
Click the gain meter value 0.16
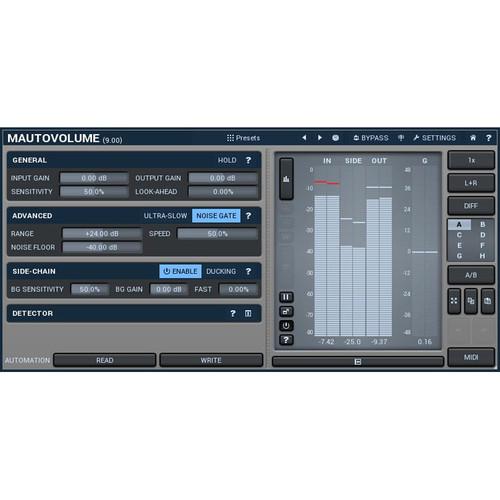[x=425, y=342]
